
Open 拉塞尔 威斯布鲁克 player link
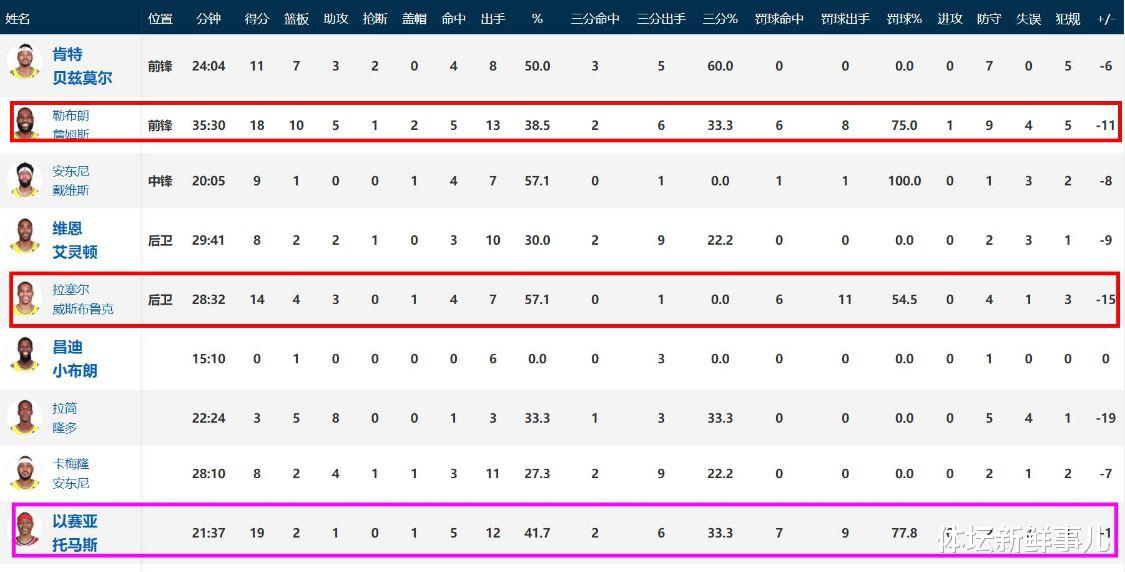[83, 299]
